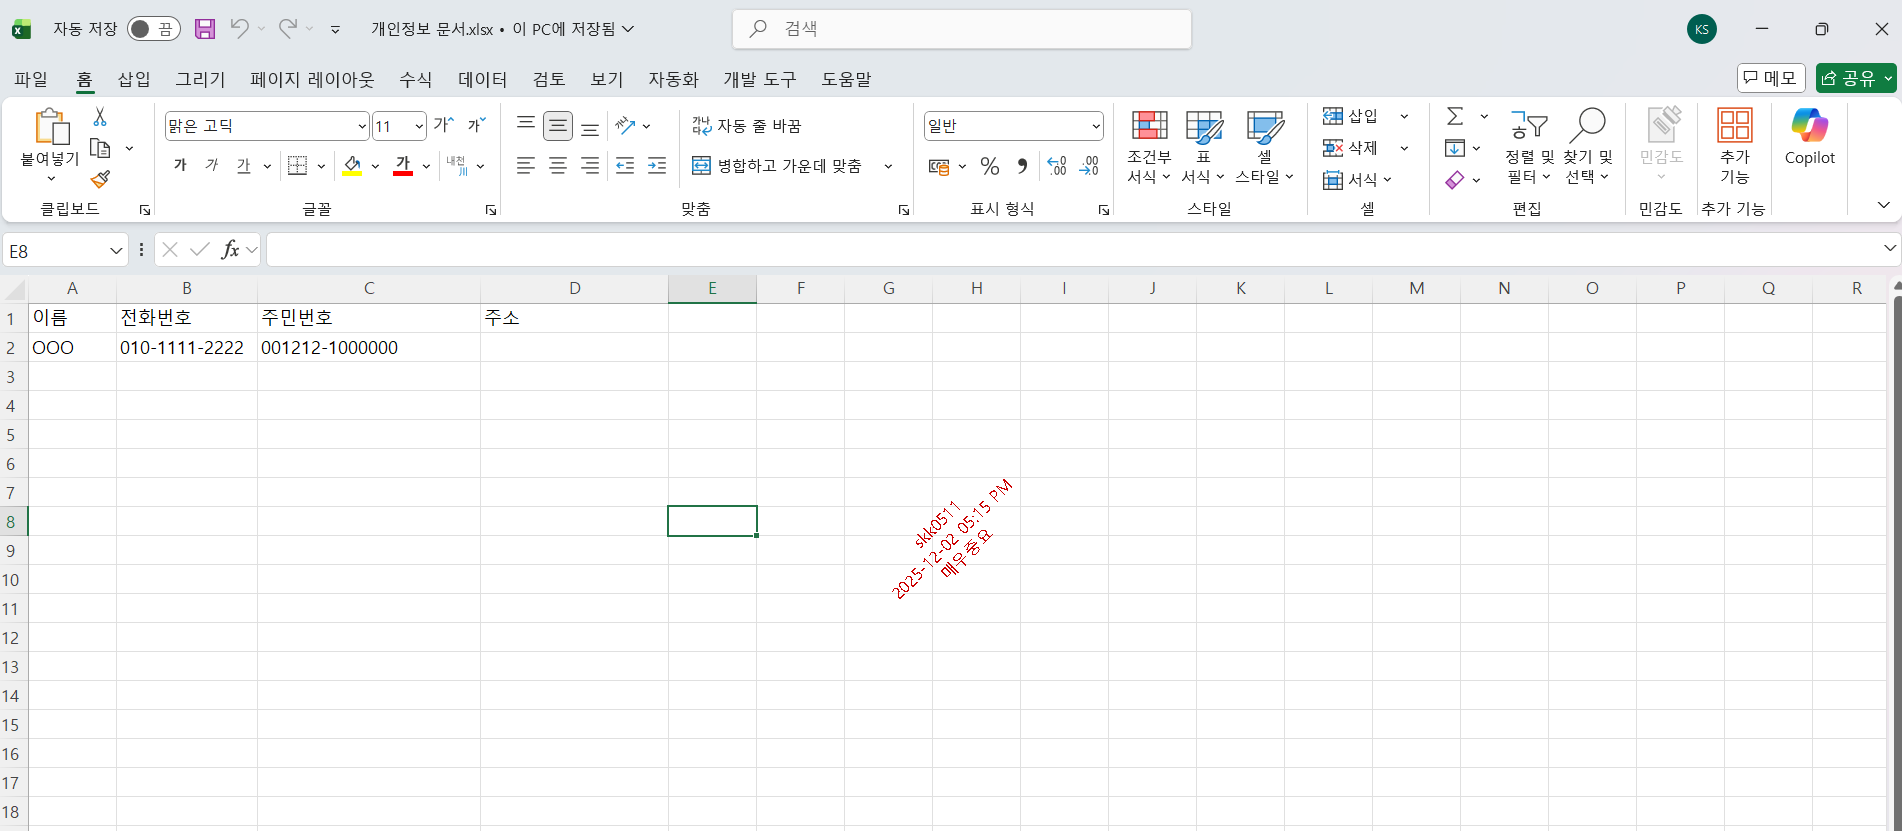Image resolution: width=1902 pixels, height=831 pixels.
Task: Expand the number format dropdown
Action: (1096, 126)
